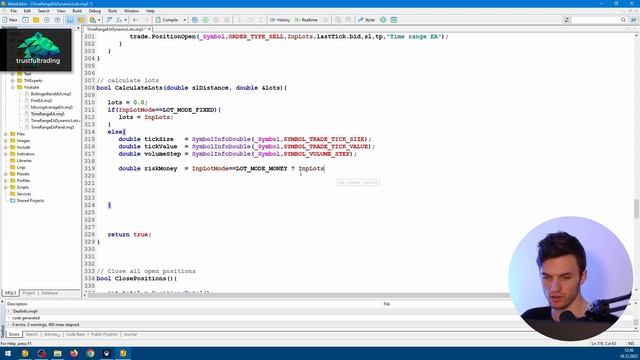Click the toolbar search input field

596,20
